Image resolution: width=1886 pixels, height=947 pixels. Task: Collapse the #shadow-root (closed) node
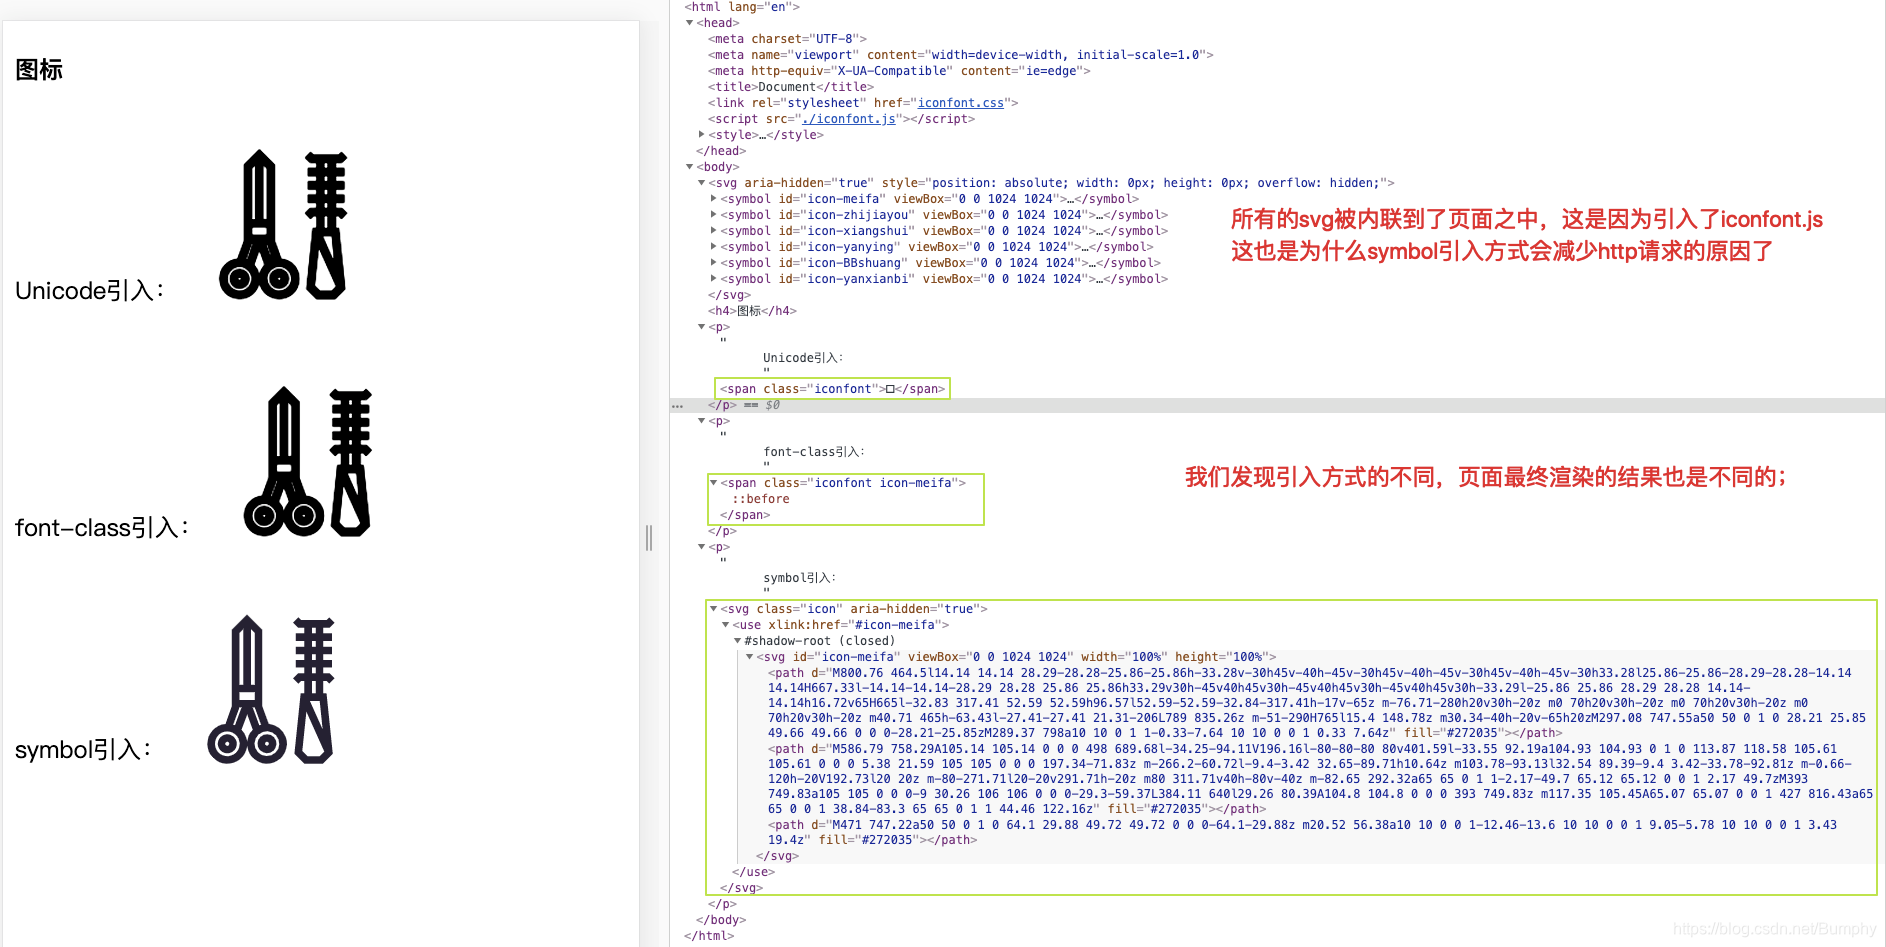click(737, 640)
